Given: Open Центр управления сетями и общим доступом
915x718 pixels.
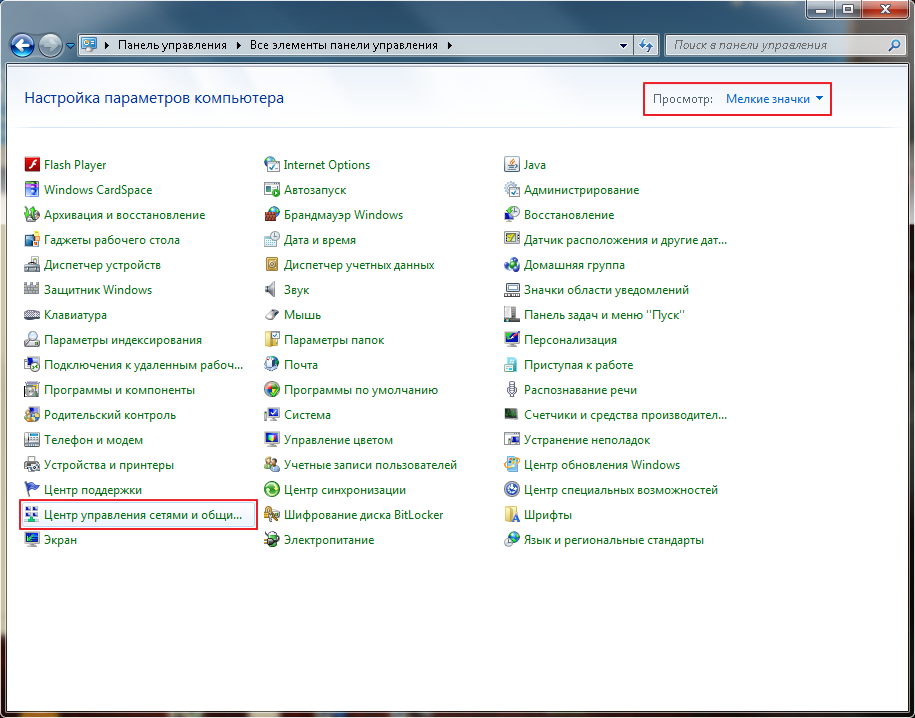Looking at the screenshot, I should click(x=139, y=515).
